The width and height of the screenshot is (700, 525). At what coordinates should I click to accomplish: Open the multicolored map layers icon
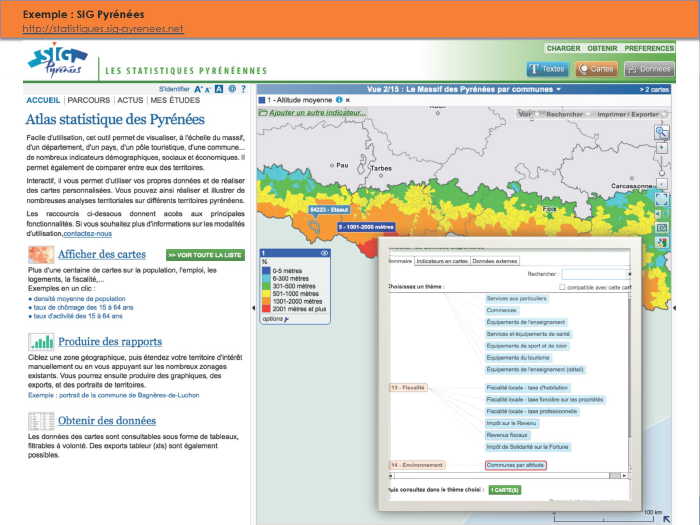point(662,243)
